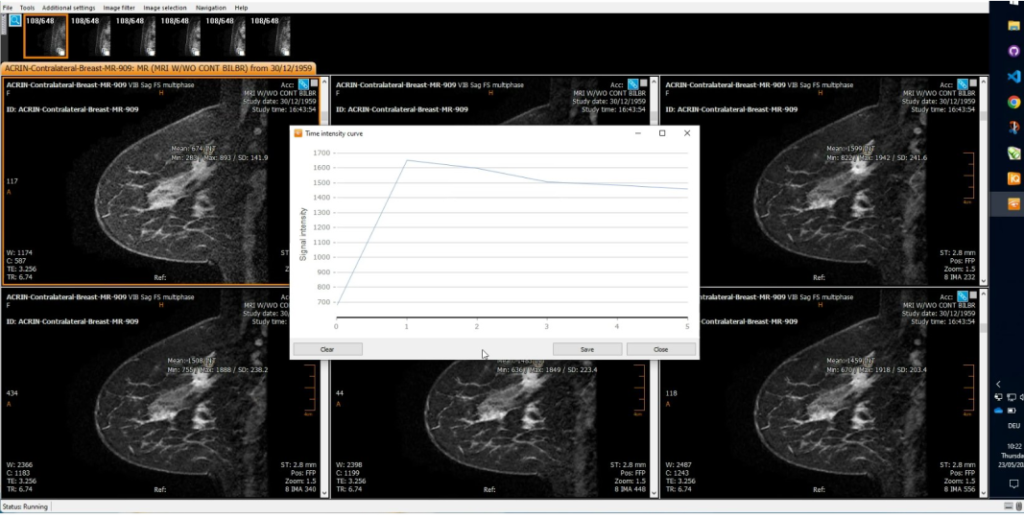
Task: Click scroll-up arrow of 8 IMA 232 viewport
Action: [982, 81]
